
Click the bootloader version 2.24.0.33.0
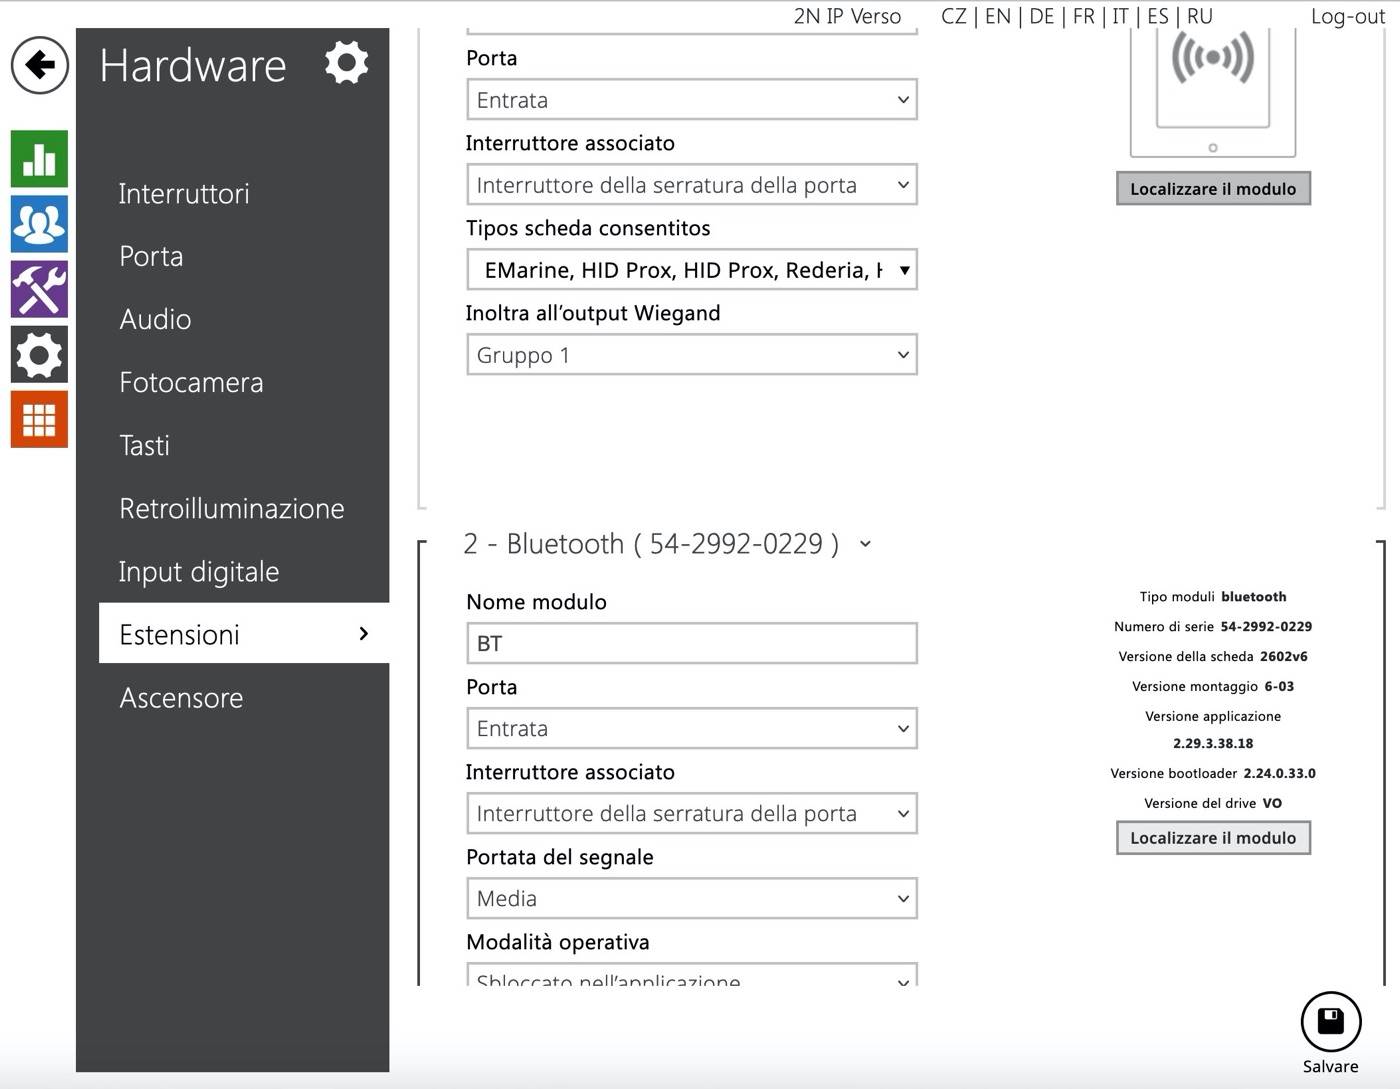point(1279,774)
